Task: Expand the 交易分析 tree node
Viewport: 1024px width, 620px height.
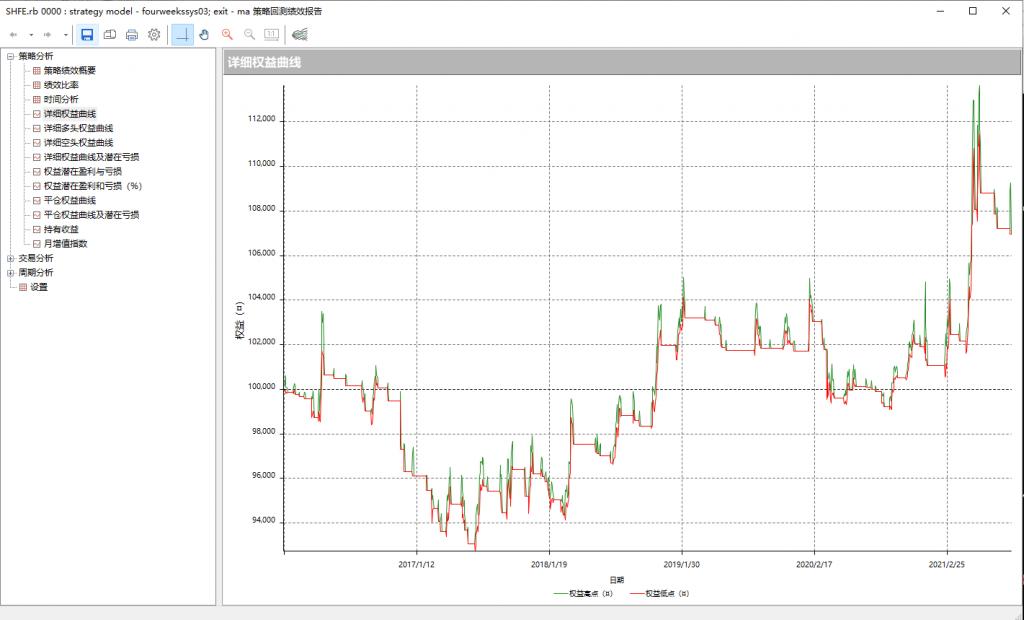Action: [10, 258]
